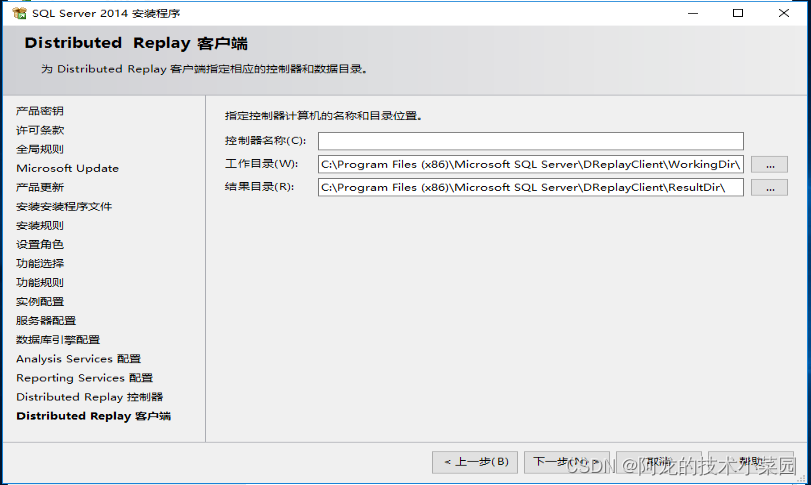Select 功能选择 step in sidebar
This screenshot has width=811, height=485.
40,263
